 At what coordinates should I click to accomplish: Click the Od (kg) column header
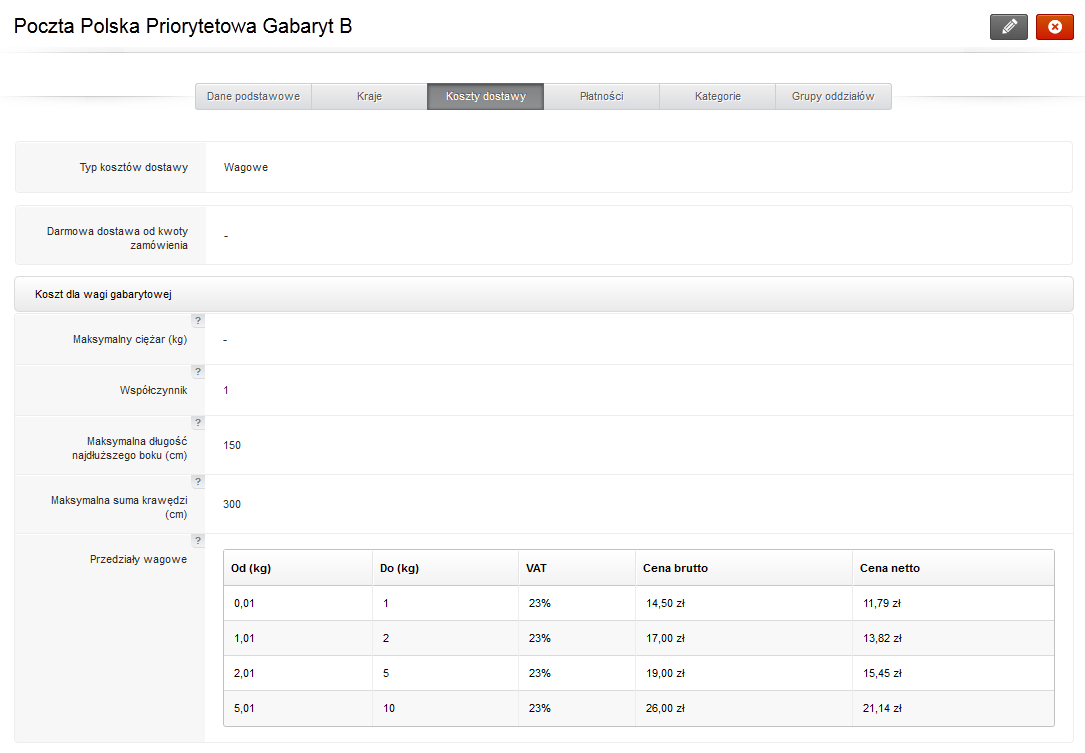[x=298, y=568]
